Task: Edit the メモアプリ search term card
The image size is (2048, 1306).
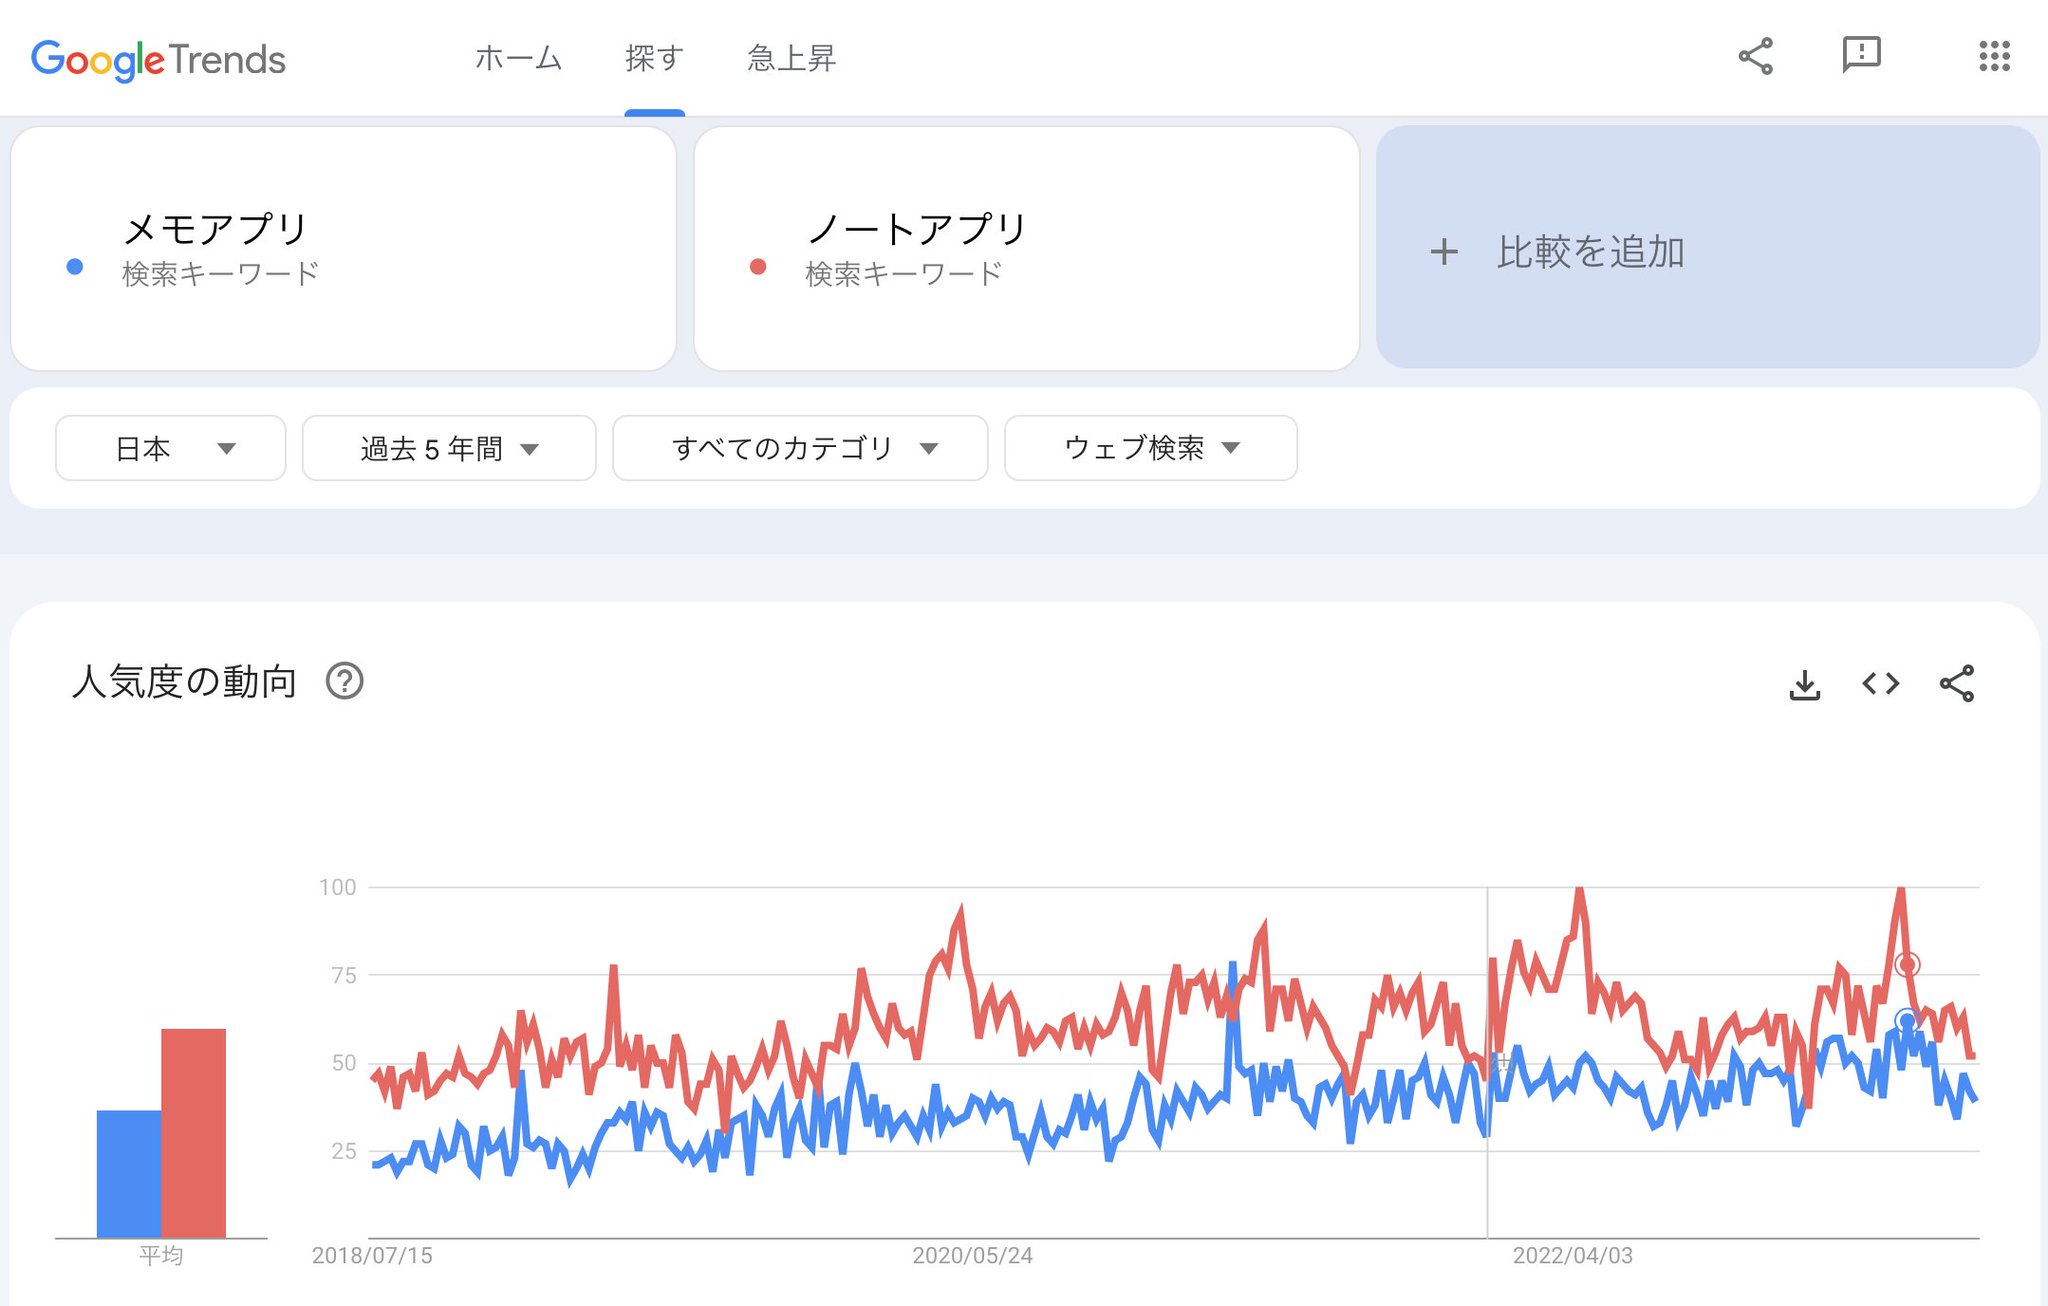Action: [x=343, y=248]
